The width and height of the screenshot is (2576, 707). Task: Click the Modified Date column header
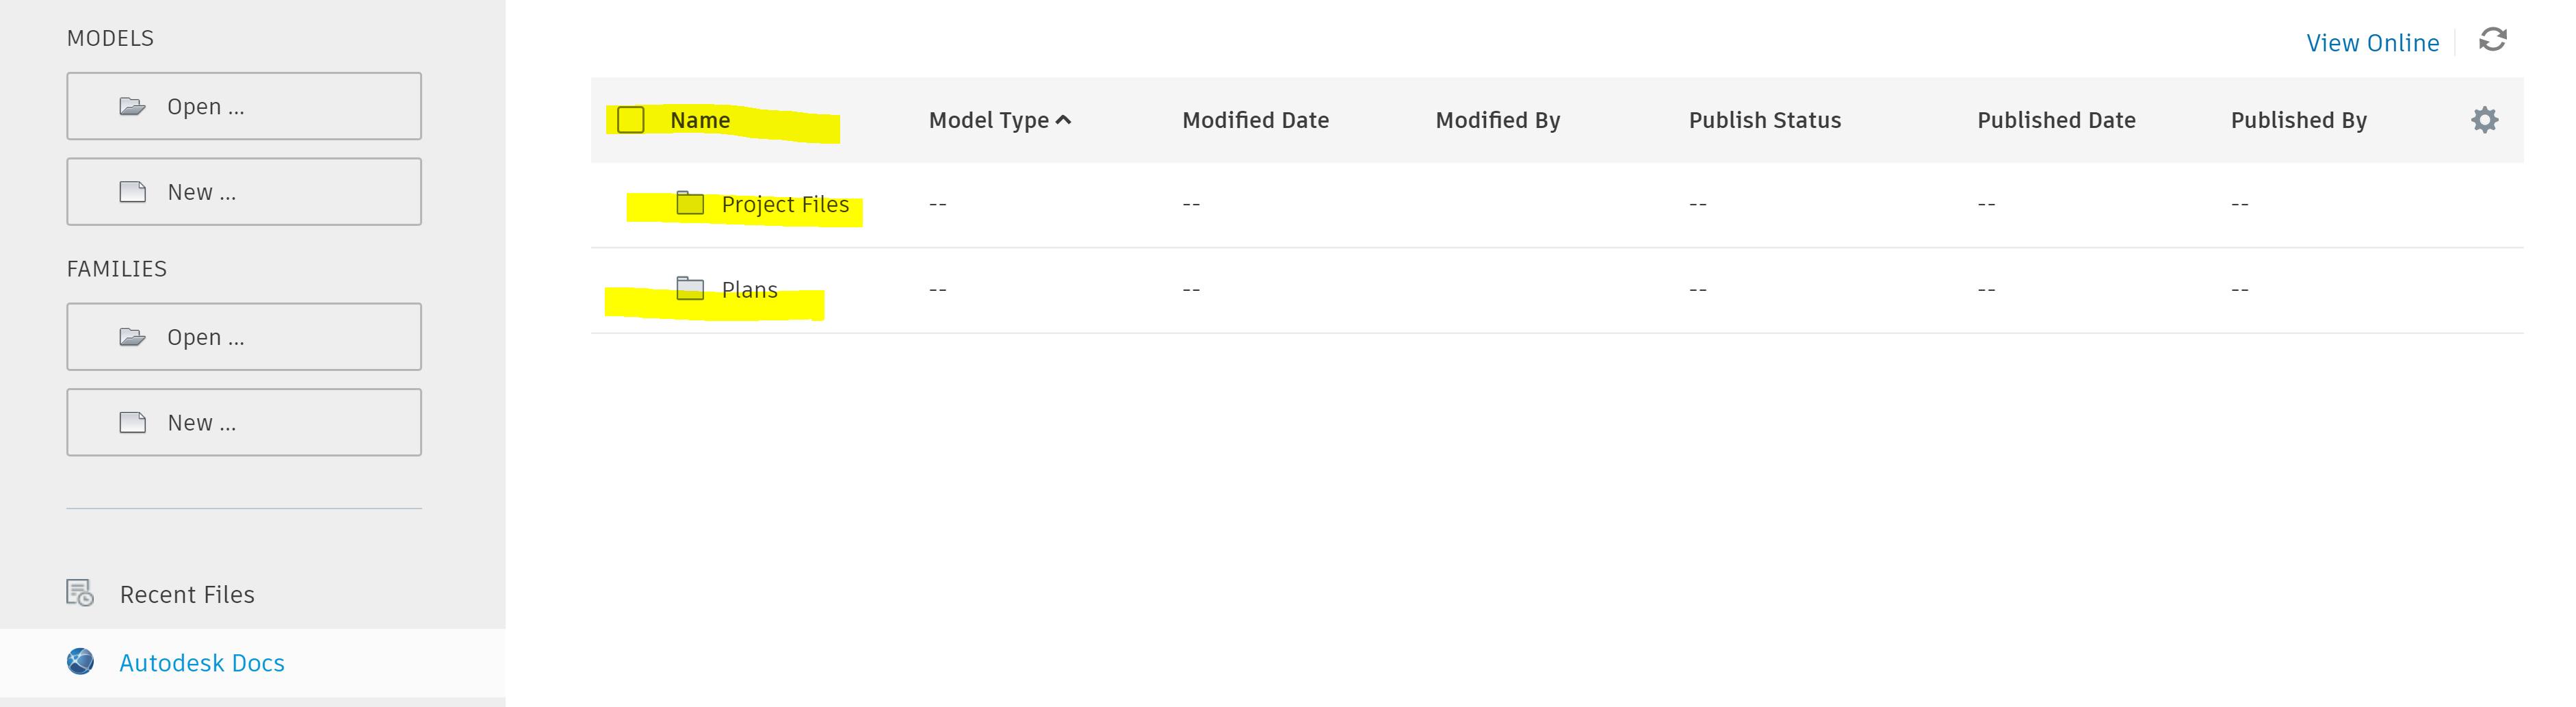point(1255,120)
